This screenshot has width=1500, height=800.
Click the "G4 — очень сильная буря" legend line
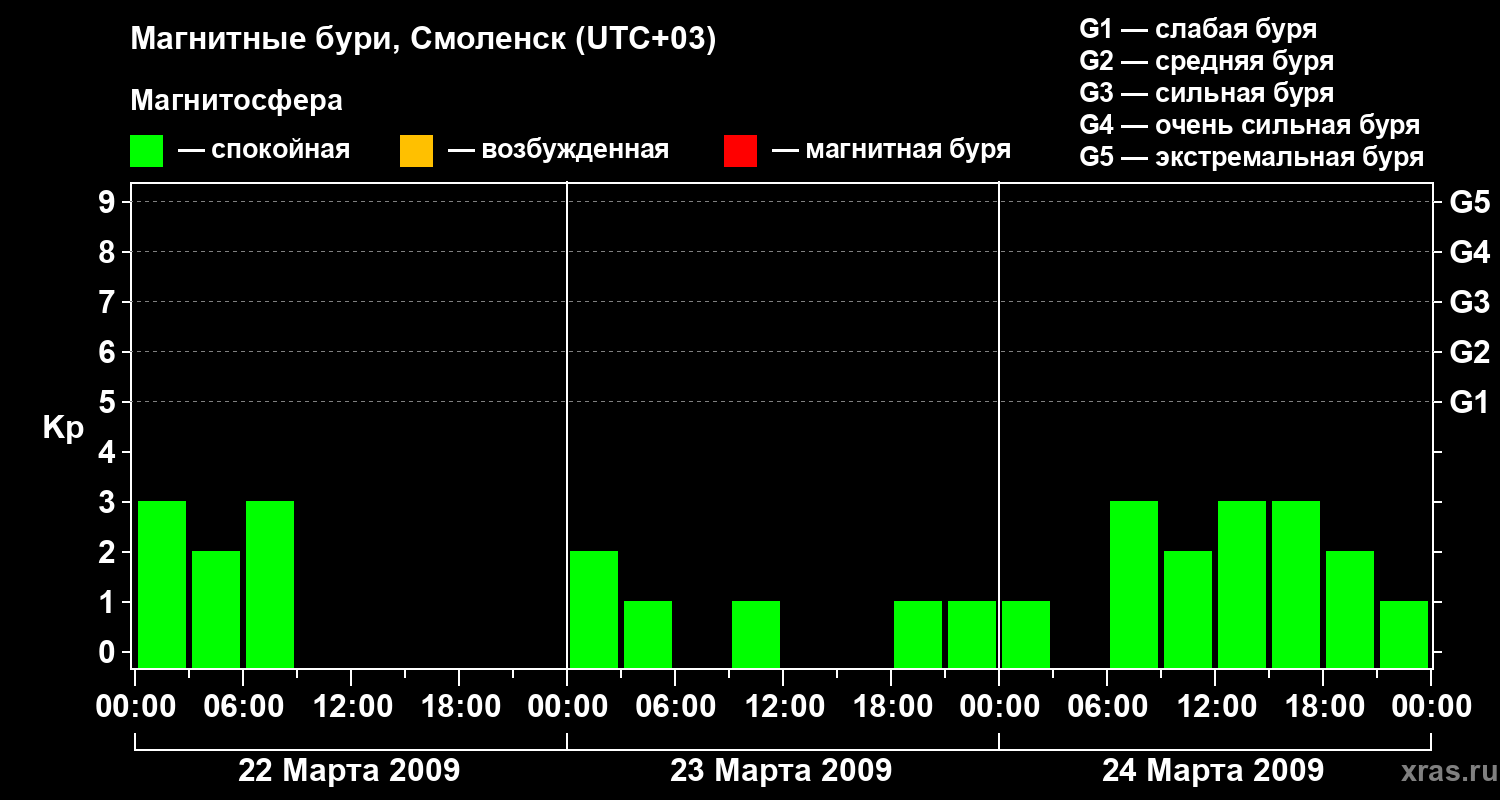(x=1250, y=125)
